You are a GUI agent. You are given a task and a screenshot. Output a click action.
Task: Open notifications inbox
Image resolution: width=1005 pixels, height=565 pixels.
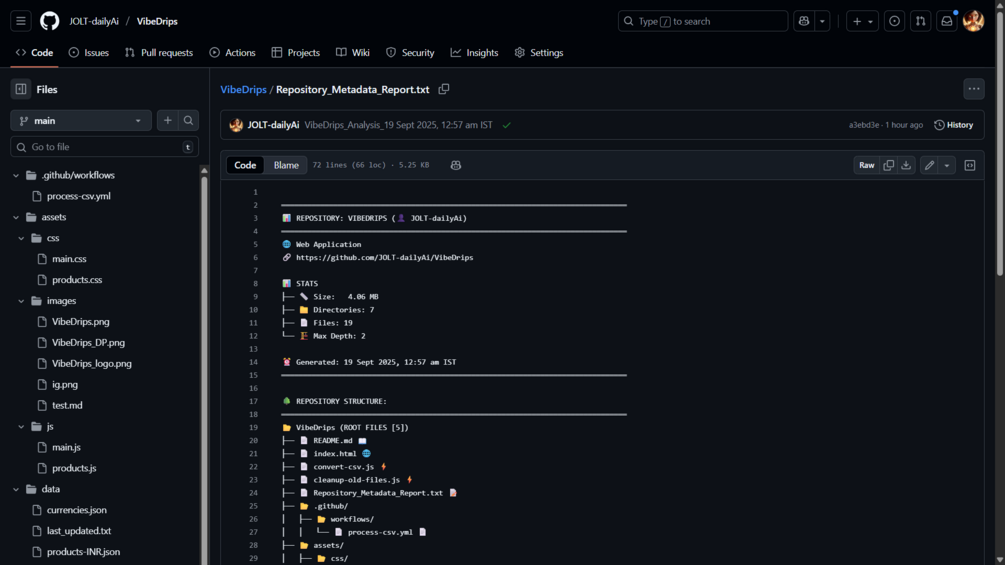pos(947,21)
